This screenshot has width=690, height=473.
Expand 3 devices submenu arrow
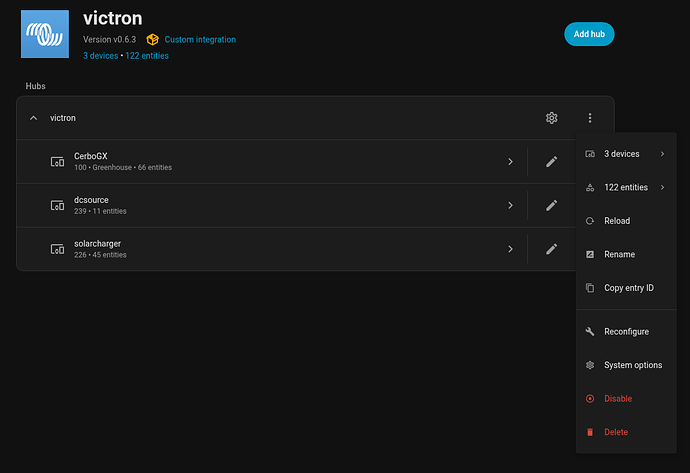coord(662,154)
